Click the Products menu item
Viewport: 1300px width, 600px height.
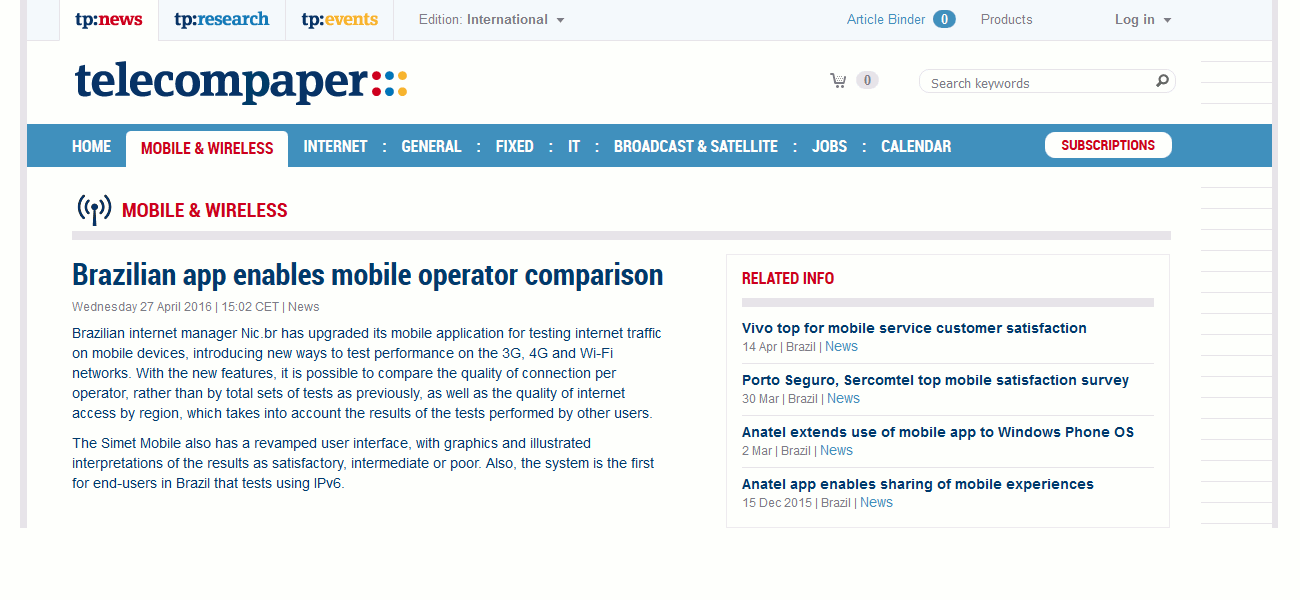(1006, 18)
